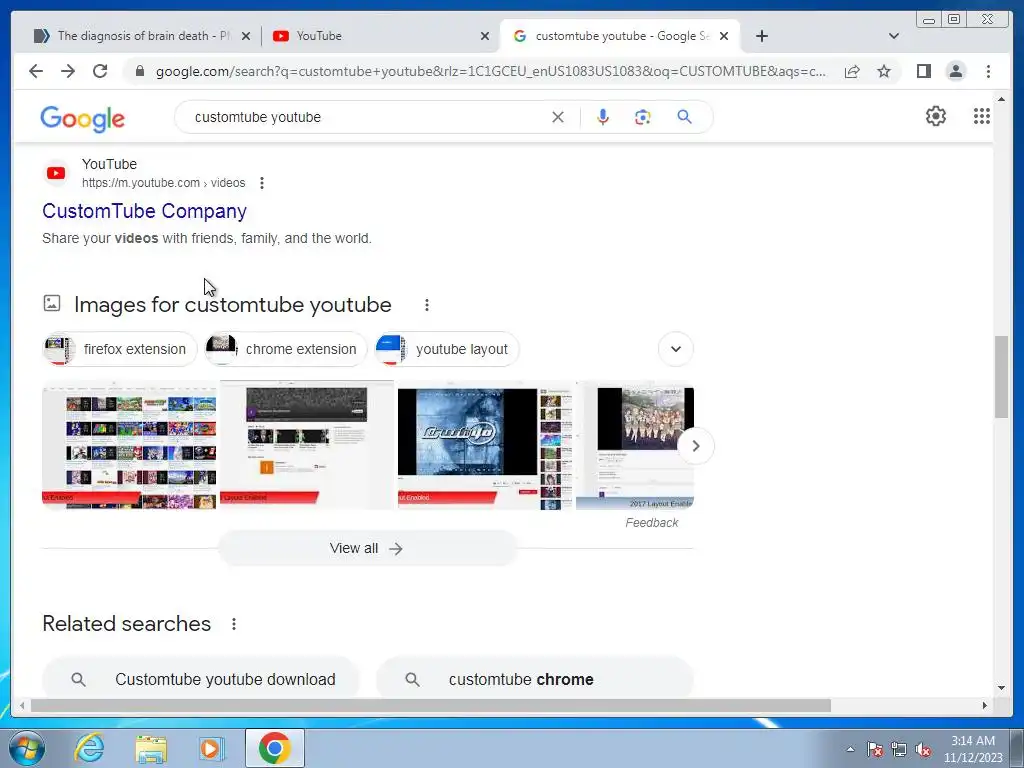This screenshot has width=1024, height=768.
Task: Click the padlock site info icon
Action: click(x=139, y=71)
